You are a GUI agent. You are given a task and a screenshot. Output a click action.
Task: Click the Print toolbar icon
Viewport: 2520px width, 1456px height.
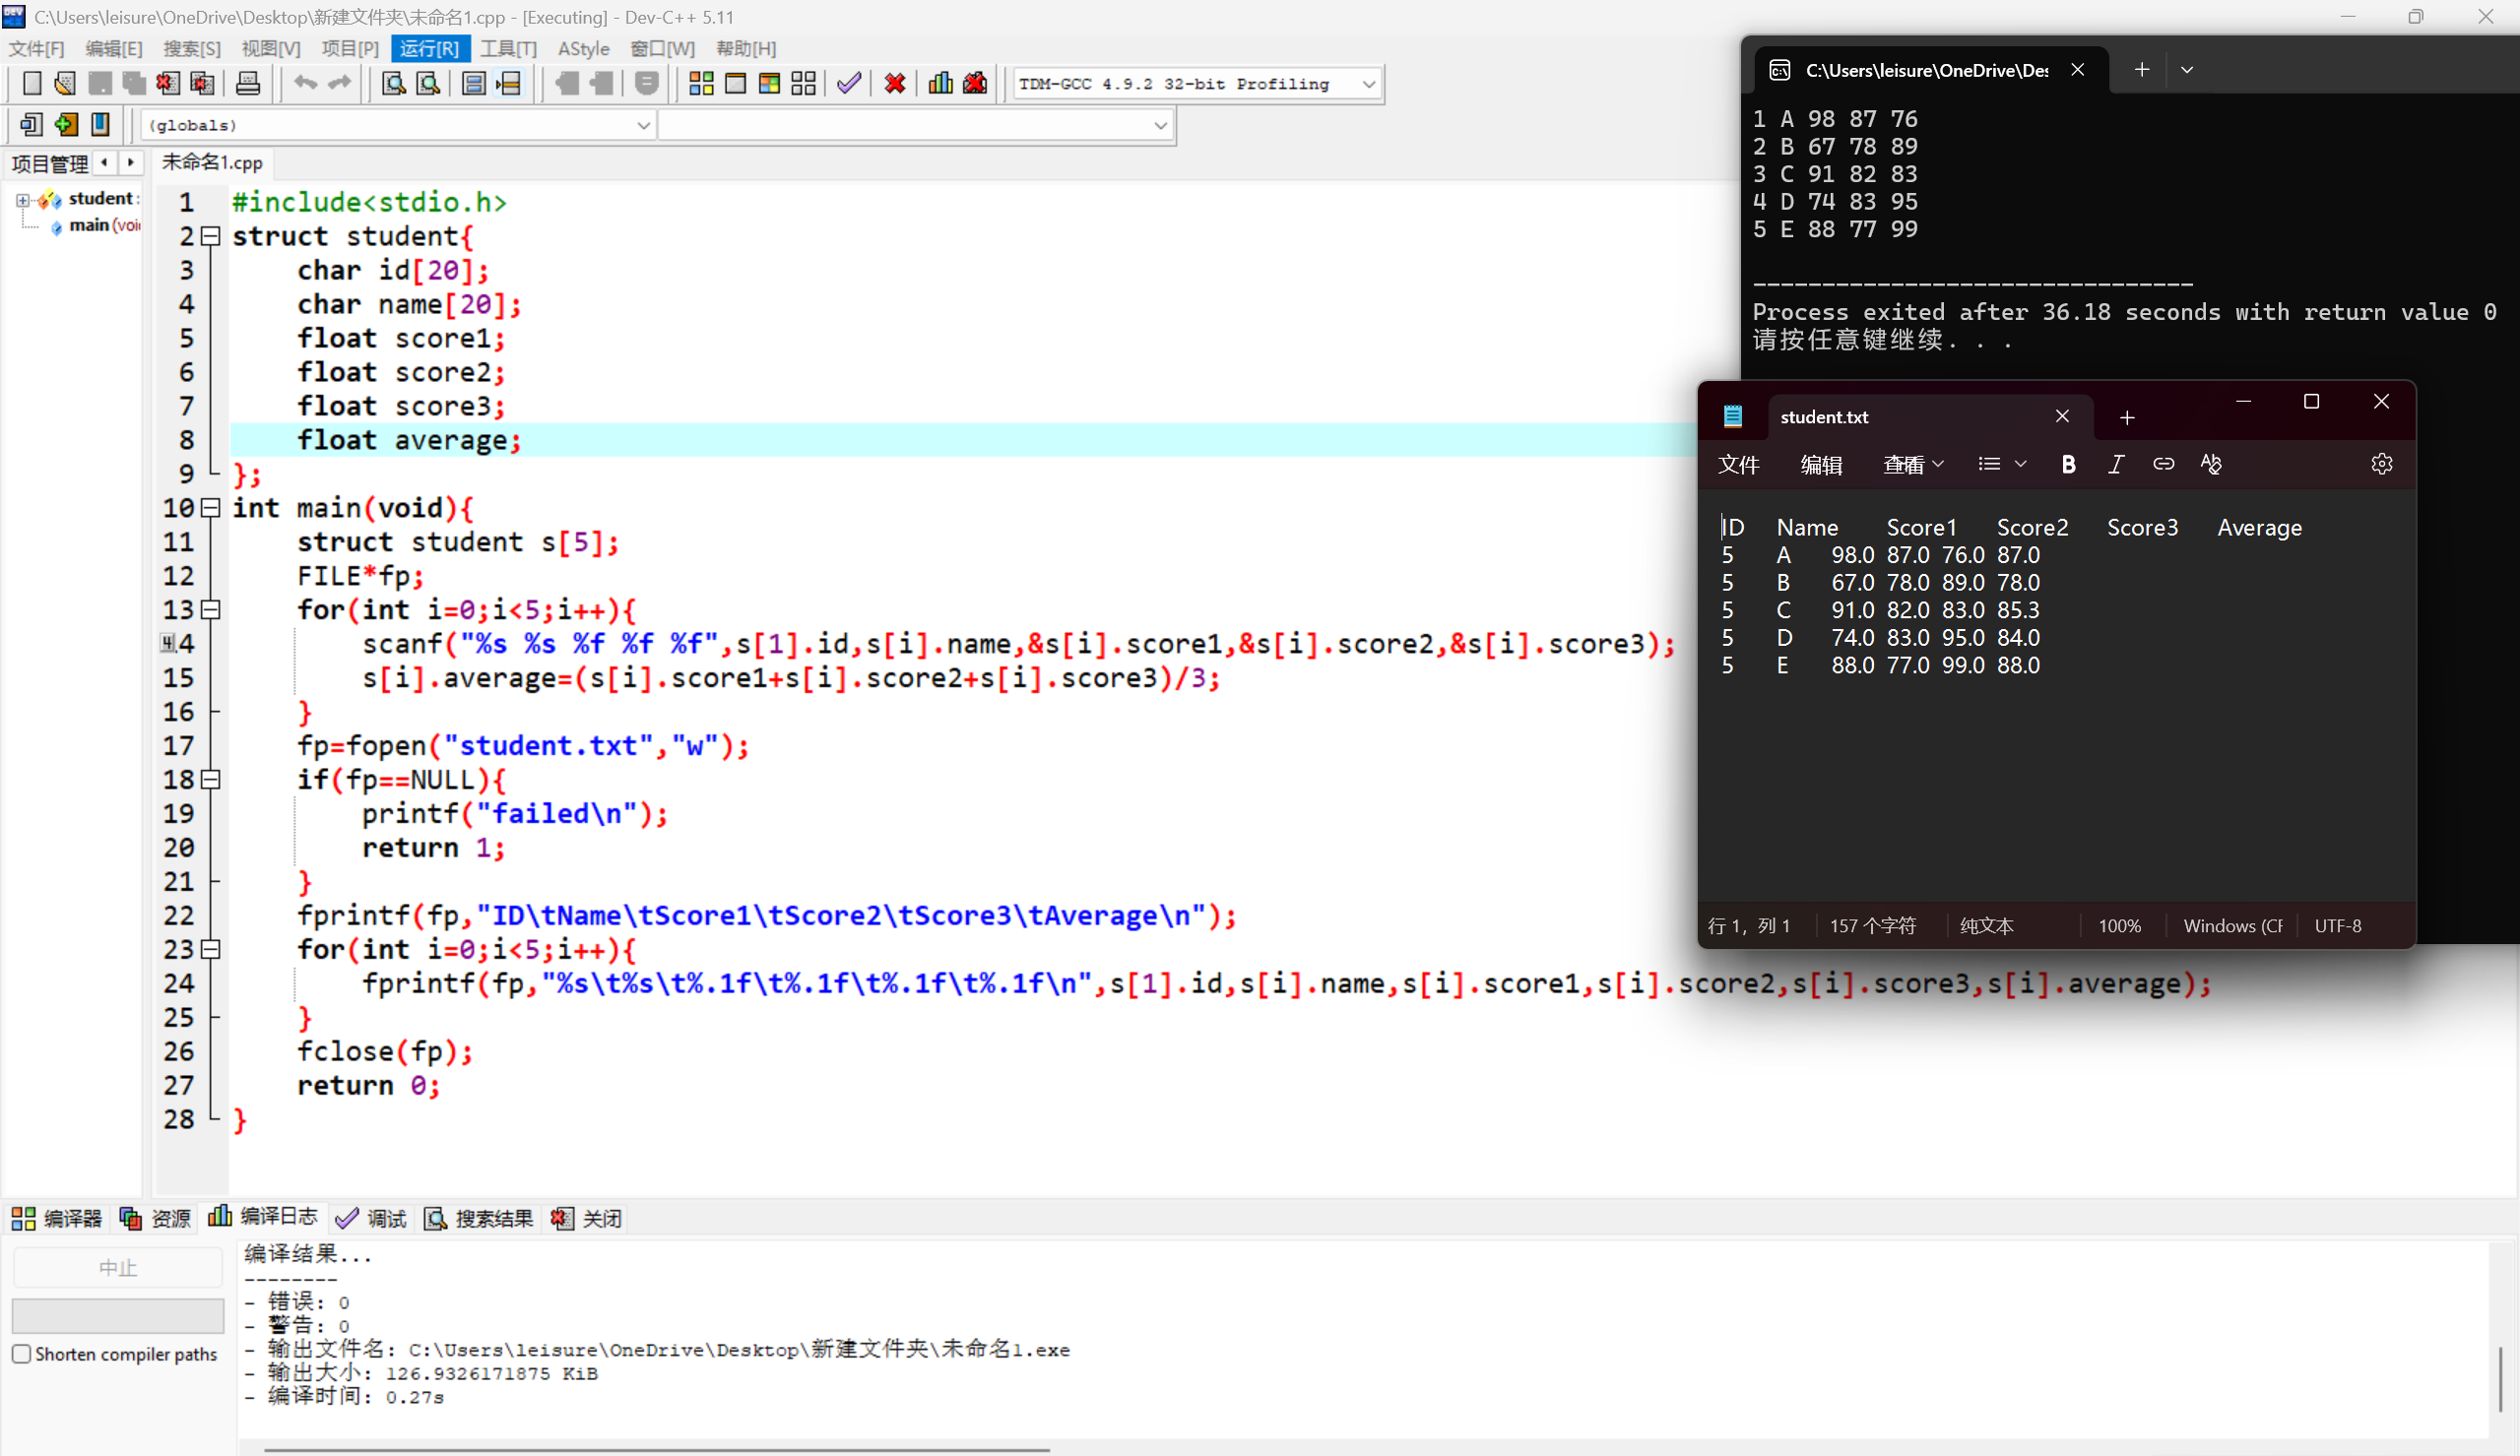248,84
